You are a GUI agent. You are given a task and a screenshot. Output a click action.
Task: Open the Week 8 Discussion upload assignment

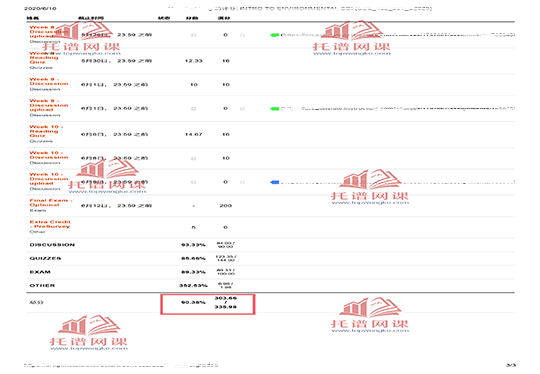click(48, 32)
